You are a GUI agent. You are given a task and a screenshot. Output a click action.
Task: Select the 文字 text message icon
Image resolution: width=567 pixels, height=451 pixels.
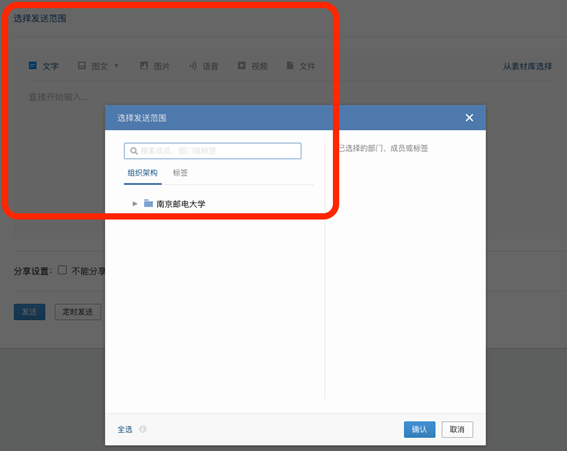[x=33, y=65]
